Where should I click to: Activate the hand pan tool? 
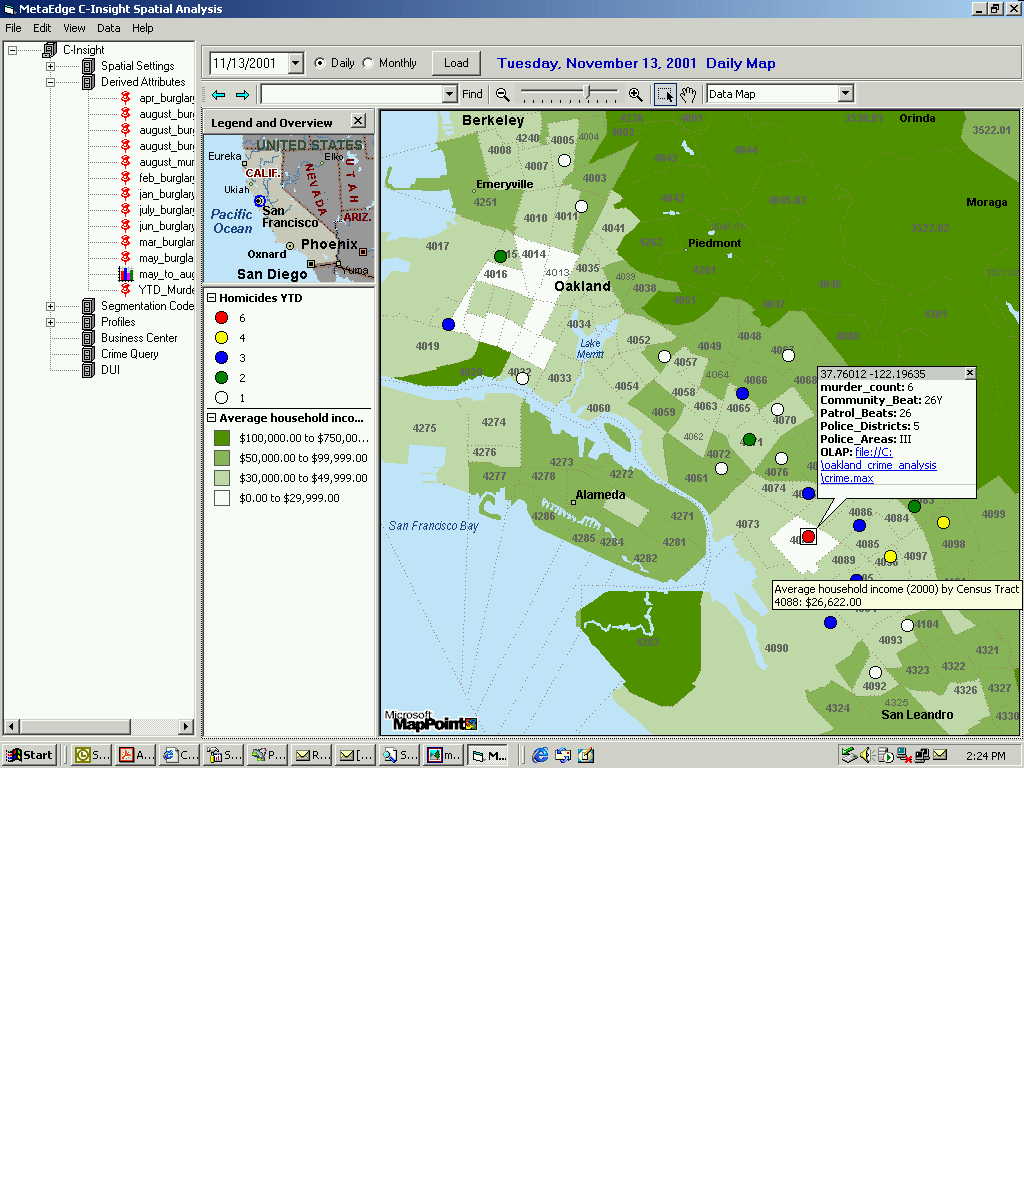(x=688, y=94)
